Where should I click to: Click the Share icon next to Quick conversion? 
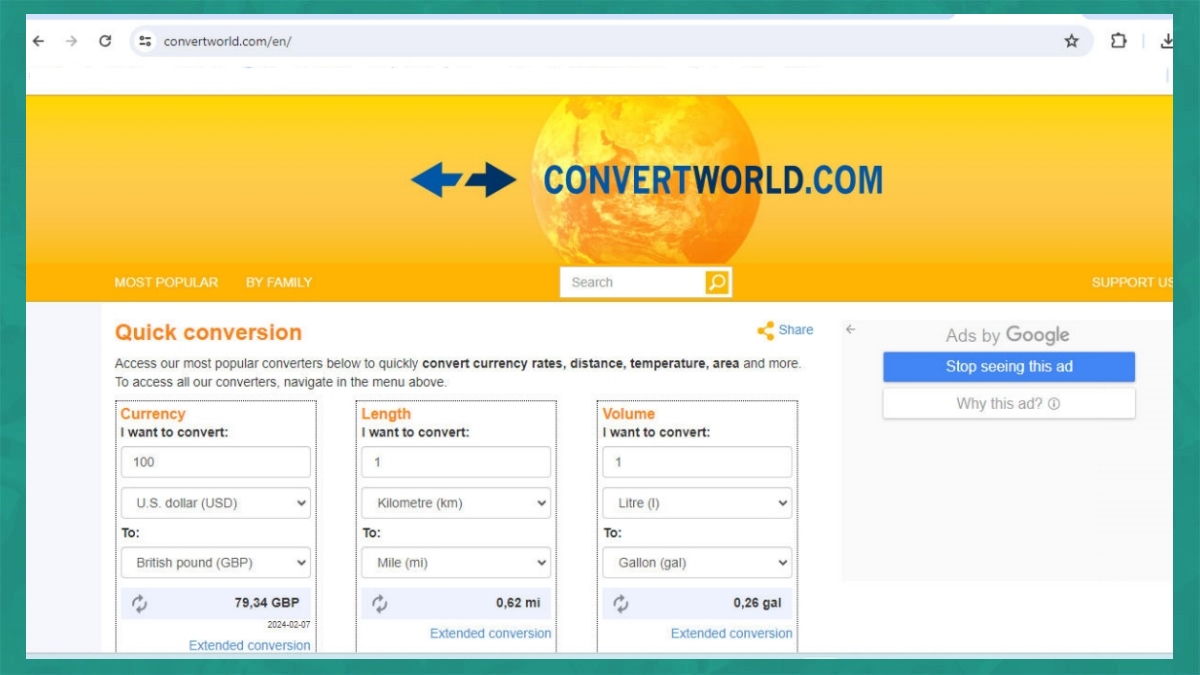(x=764, y=330)
